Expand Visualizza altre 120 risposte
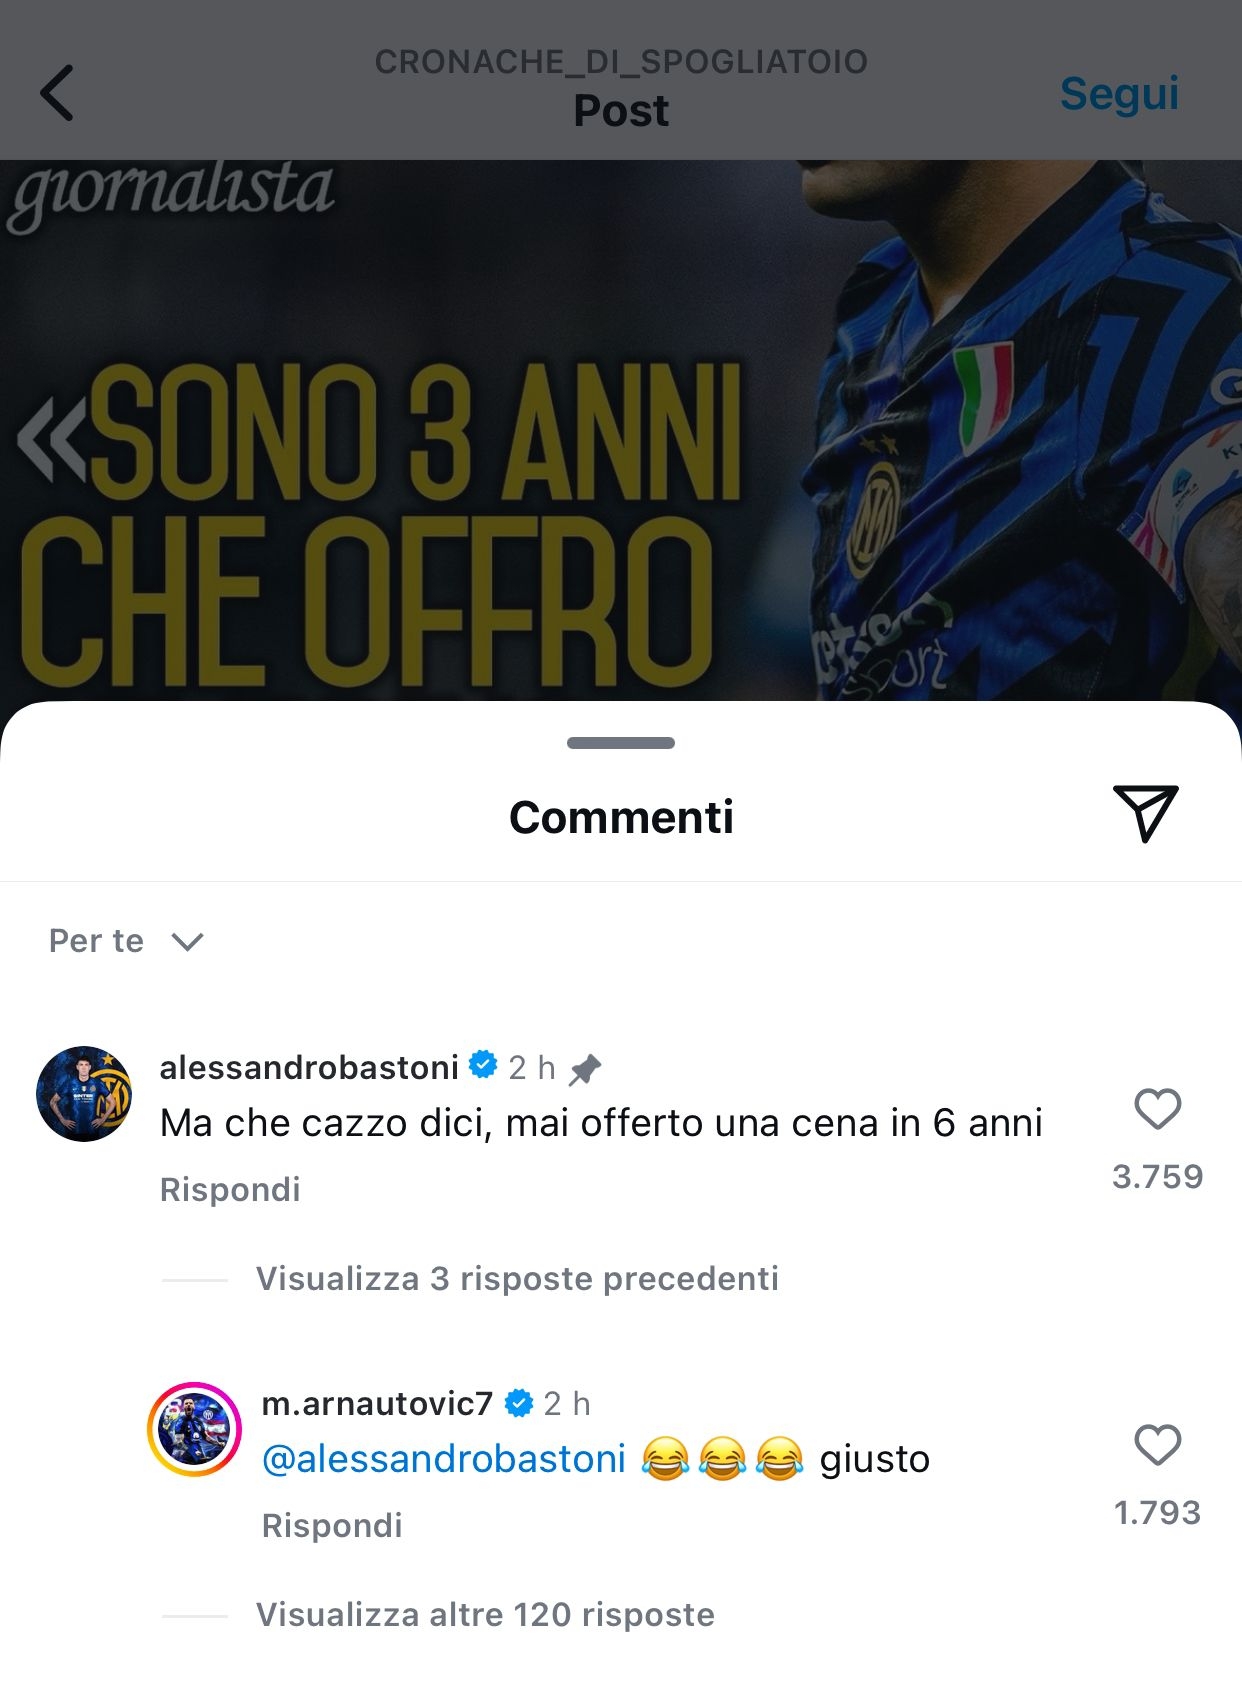This screenshot has width=1242, height=1683. (485, 1614)
